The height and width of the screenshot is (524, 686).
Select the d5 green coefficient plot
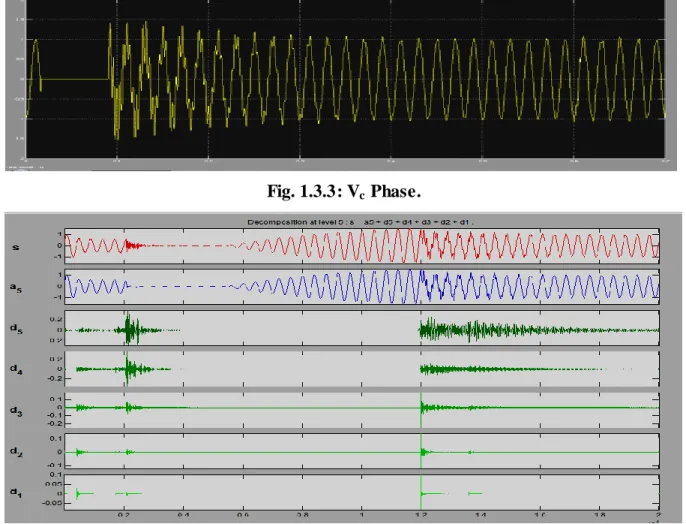pyautogui.click(x=362, y=328)
